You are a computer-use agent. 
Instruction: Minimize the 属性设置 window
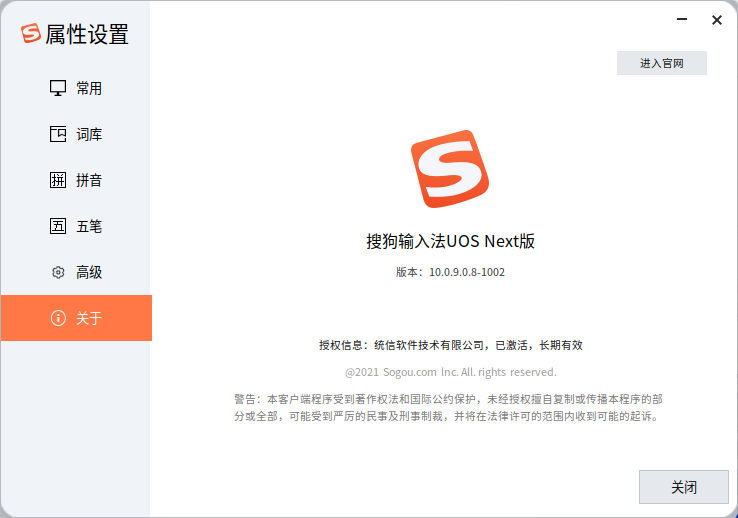pos(682,20)
